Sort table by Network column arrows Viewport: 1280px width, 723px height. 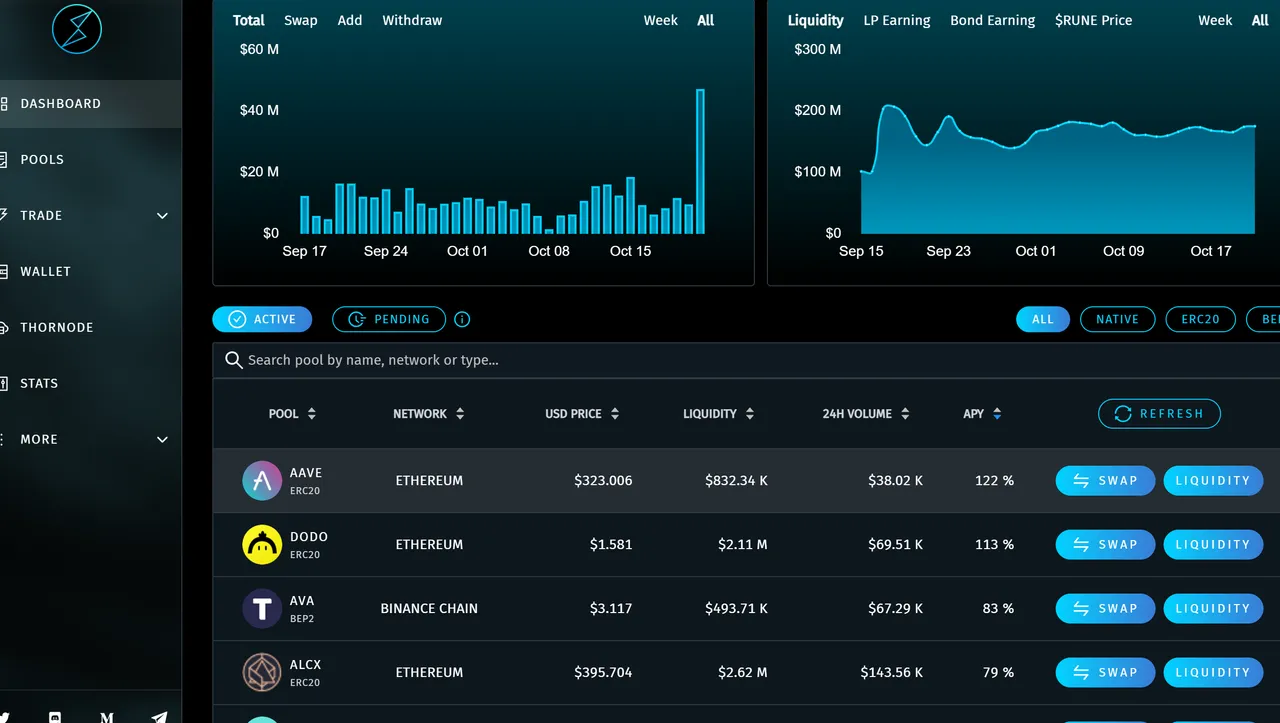pos(460,414)
